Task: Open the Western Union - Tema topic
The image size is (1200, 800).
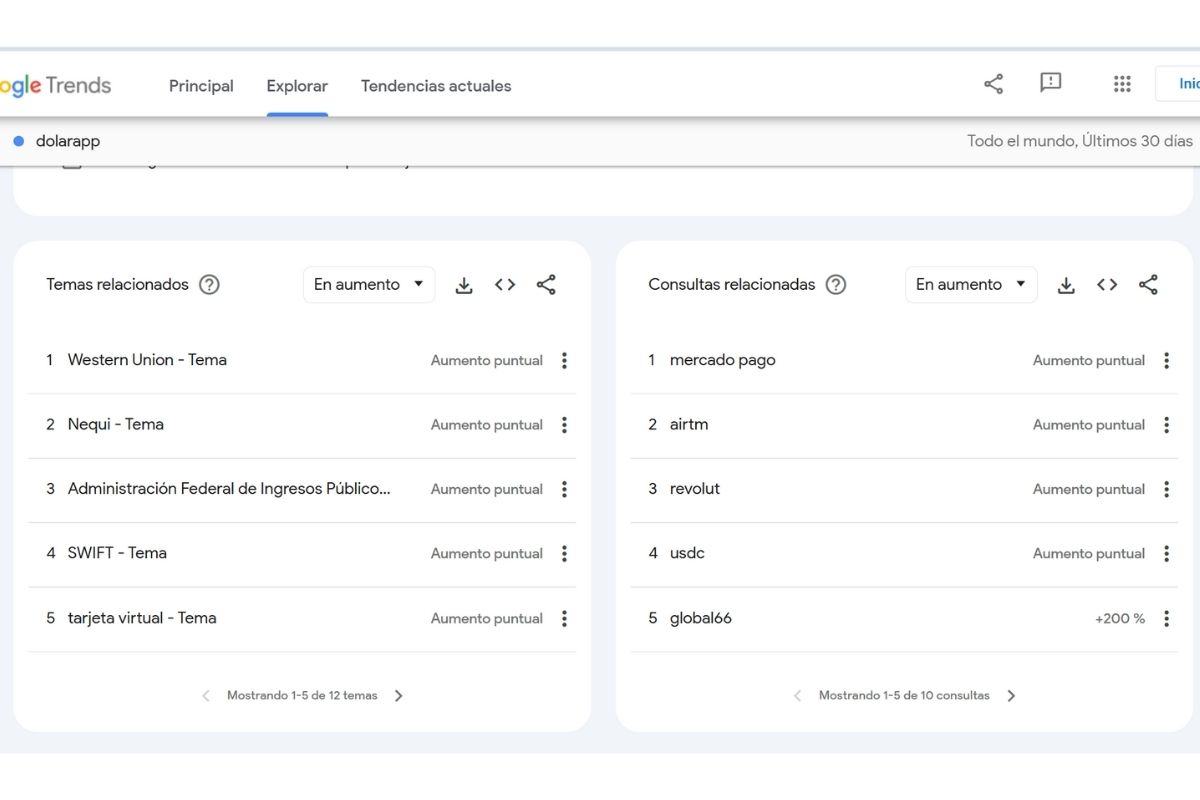Action: coord(147,360)
